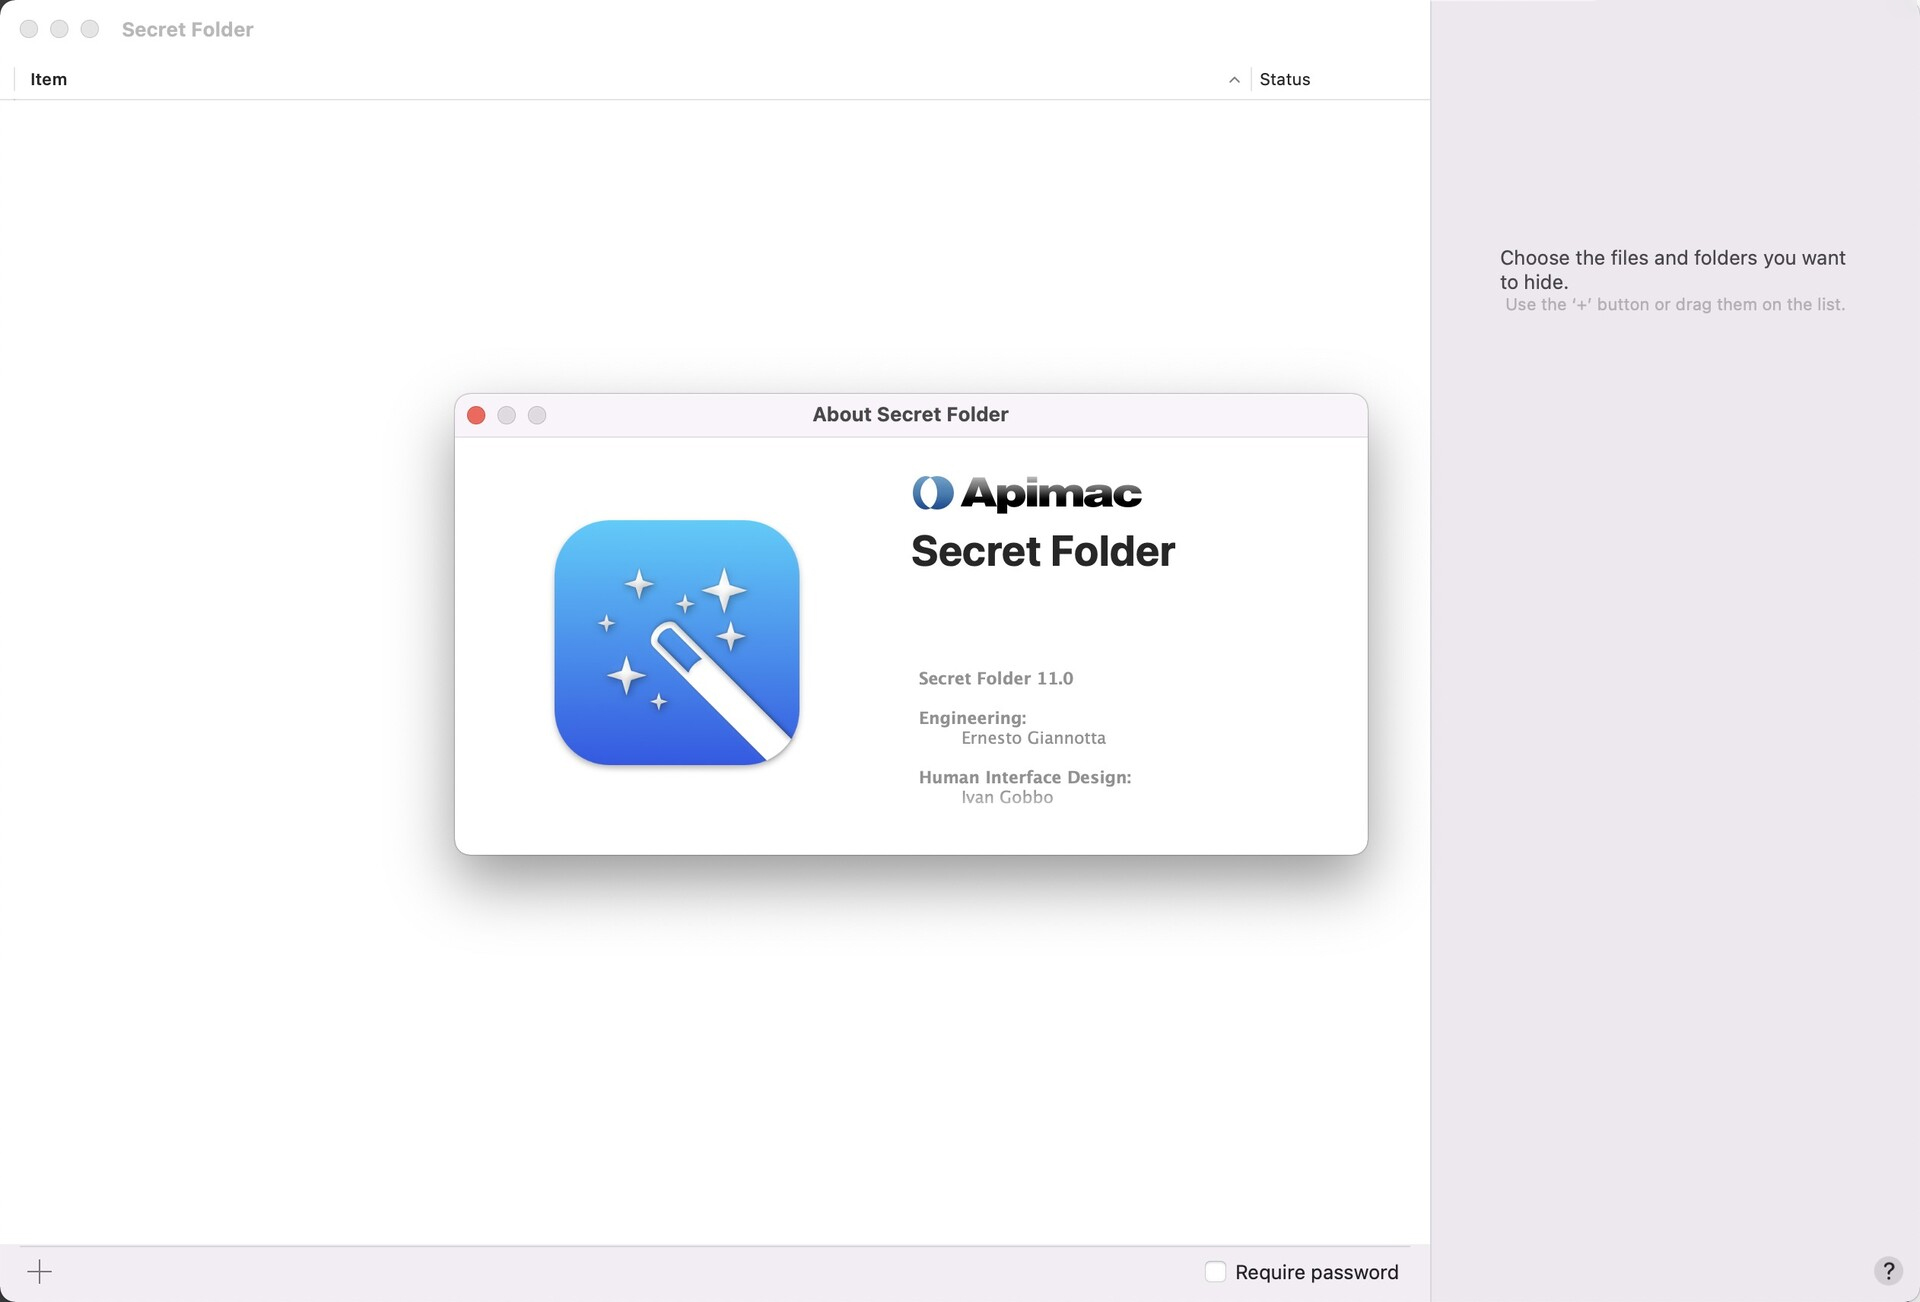
Task: Select the Status column header
Action: 1285,79
